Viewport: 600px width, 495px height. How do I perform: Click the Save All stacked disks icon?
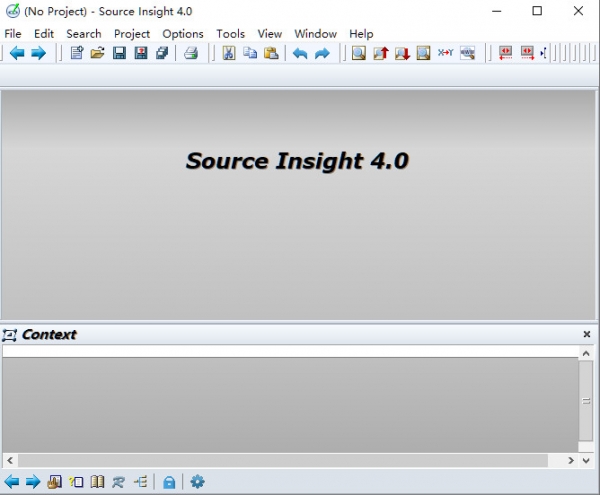[x=162, y=53]
